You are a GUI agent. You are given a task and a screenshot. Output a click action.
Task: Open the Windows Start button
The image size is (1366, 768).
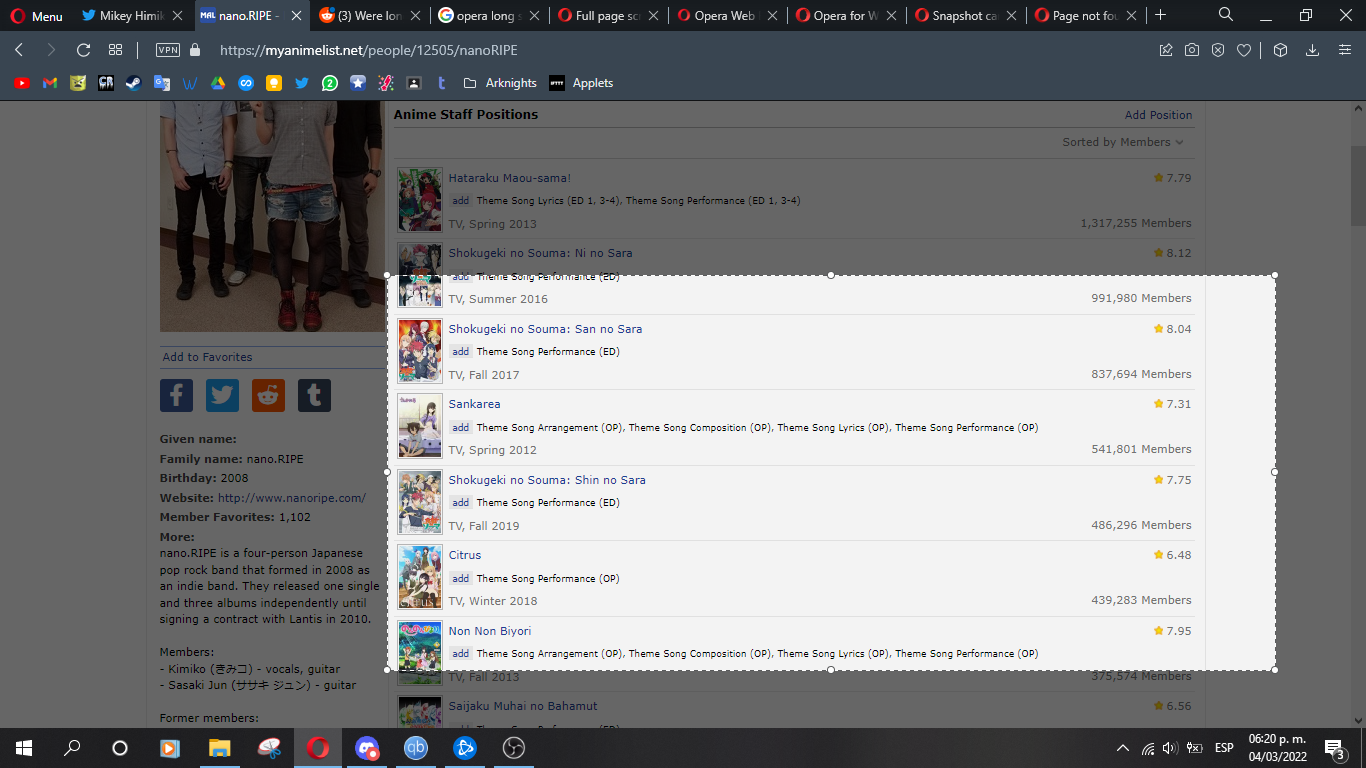(24, 748)
